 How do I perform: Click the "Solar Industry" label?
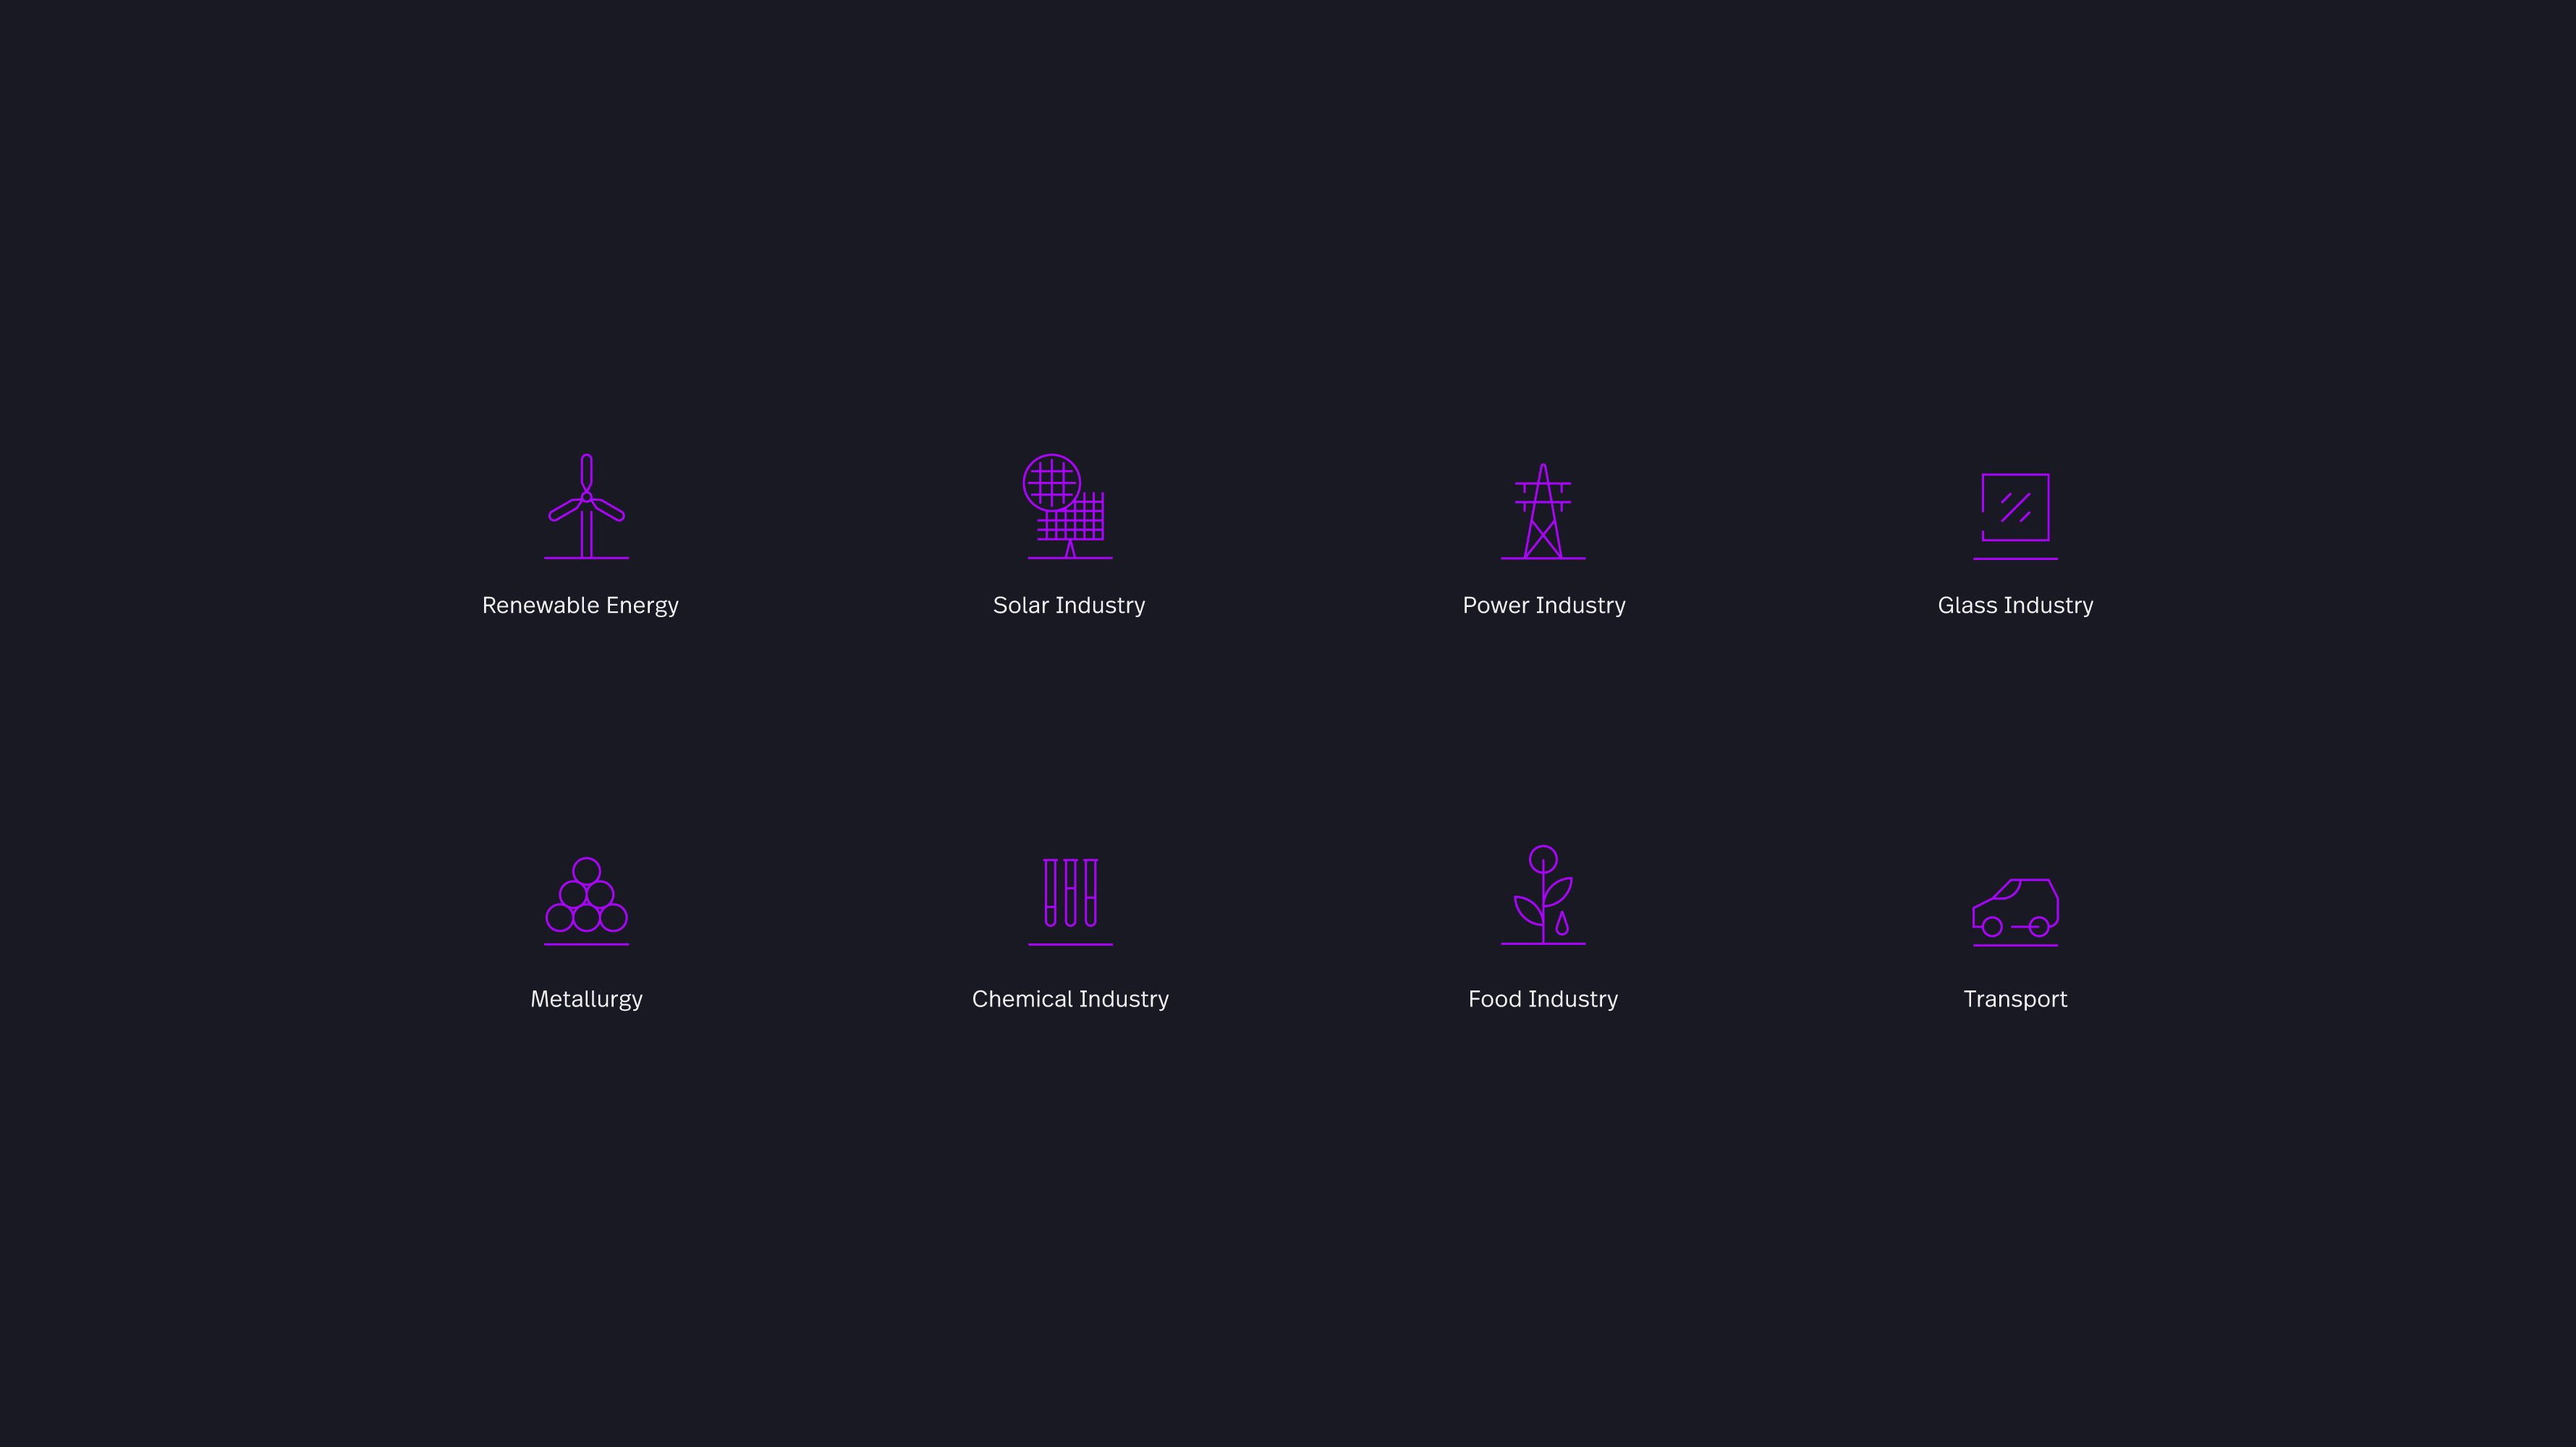point(1069,606)
